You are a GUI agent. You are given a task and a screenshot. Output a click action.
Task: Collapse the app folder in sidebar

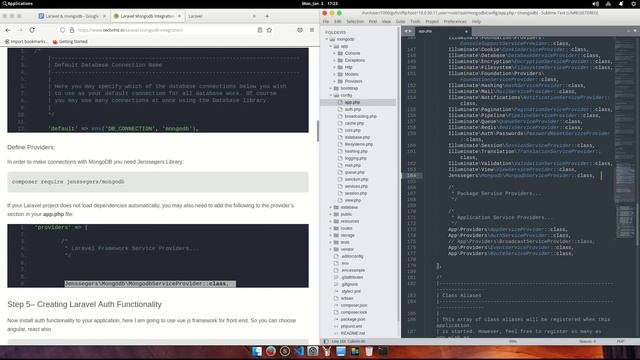pyautogui.click(x=331, y=46)
